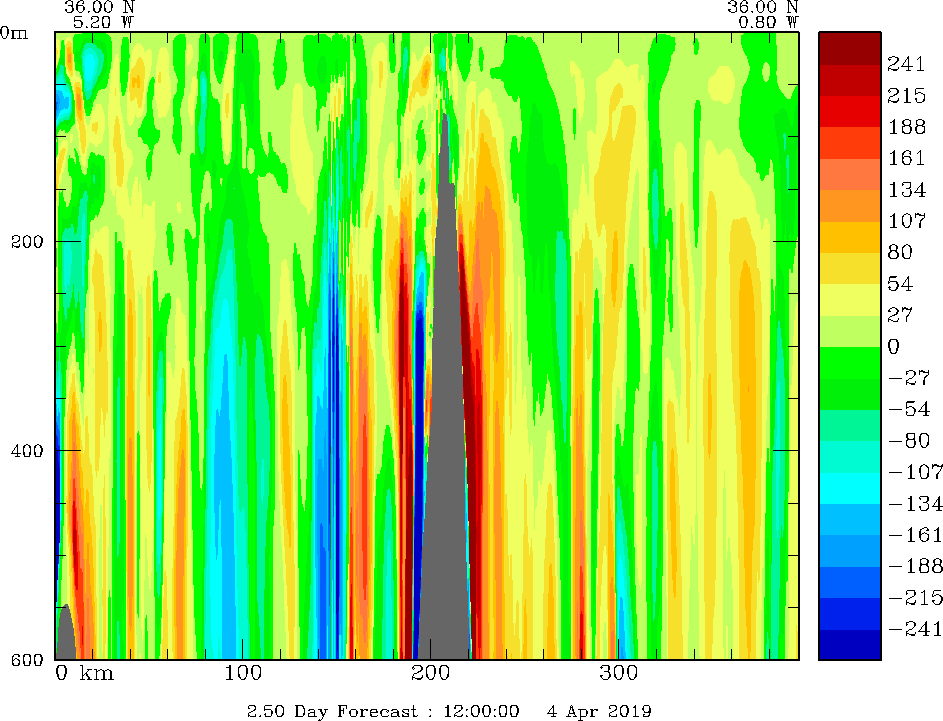943x721 pixels.
Task: Click the small gray seabed bump near 0 km
Action: coord(66,634)
